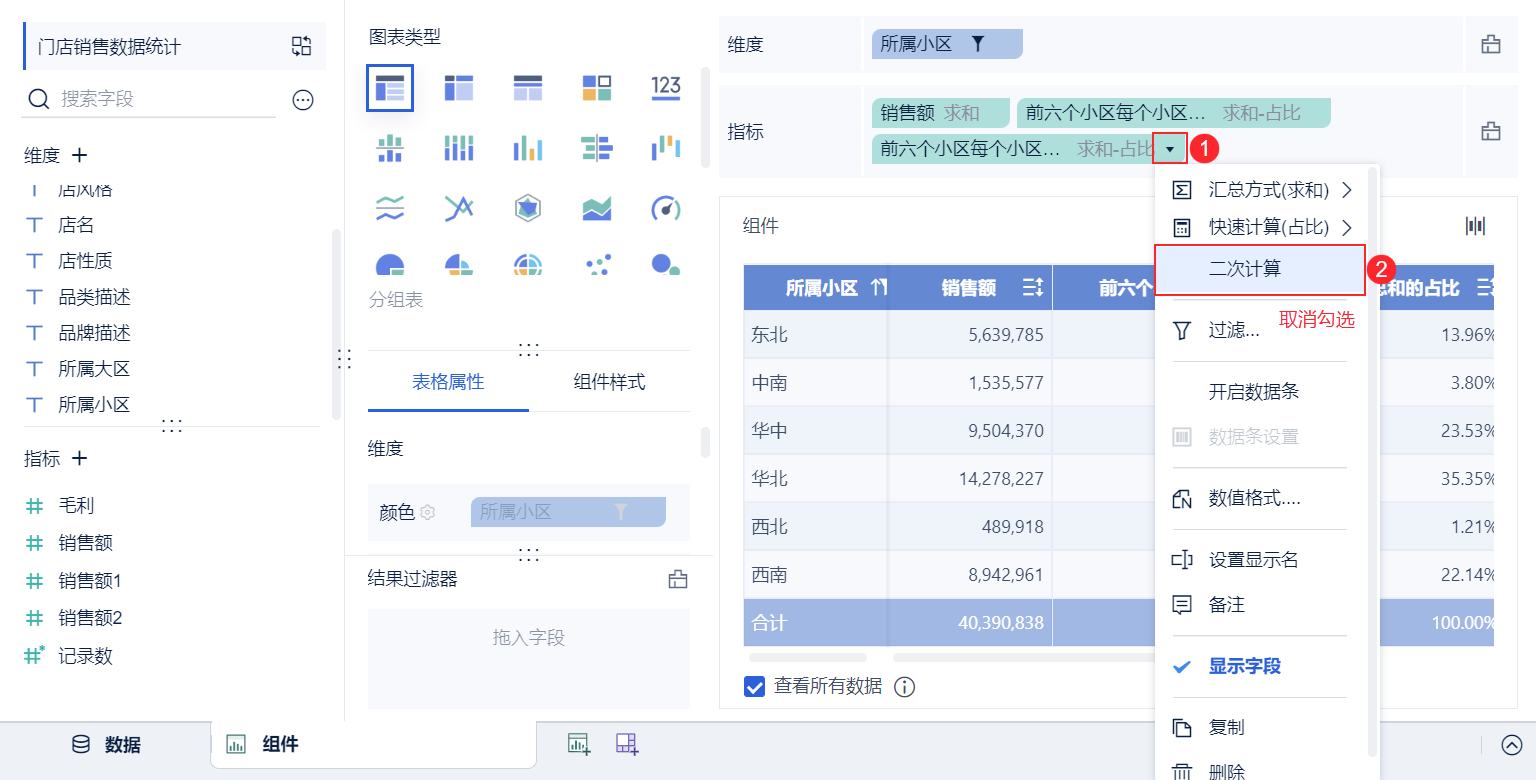Choose the multi-series crossing line chart icon
Screen dimensions: 1536x780
pyautogui.click(x=458, y=208)
